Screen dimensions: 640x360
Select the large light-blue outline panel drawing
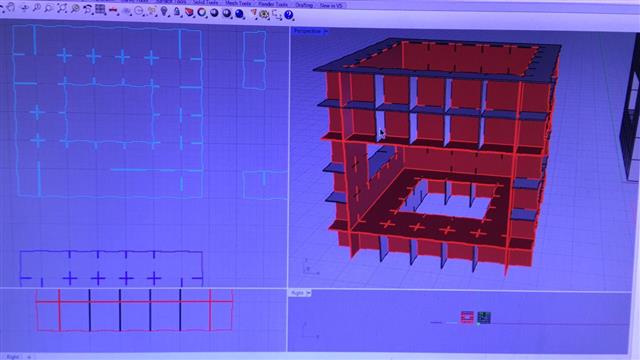tap(108, 111)
